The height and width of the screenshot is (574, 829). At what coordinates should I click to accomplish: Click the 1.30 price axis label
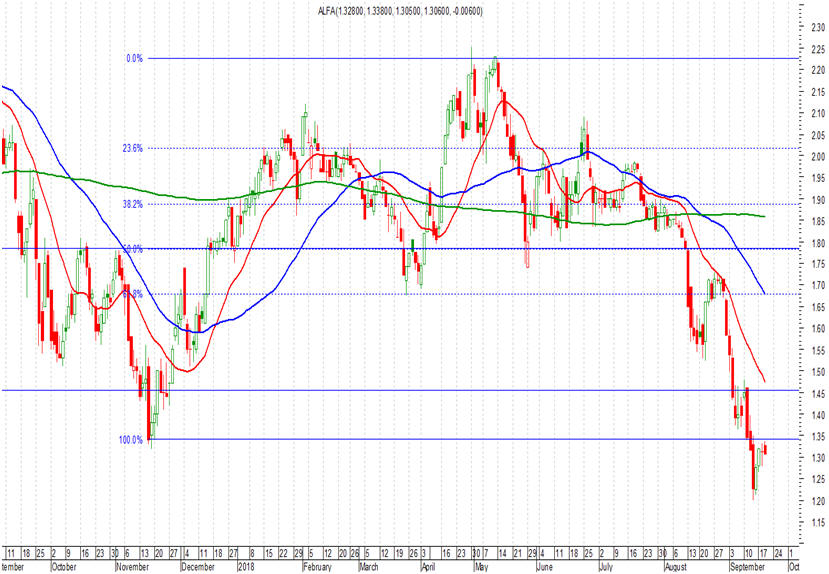click(818, 458)
